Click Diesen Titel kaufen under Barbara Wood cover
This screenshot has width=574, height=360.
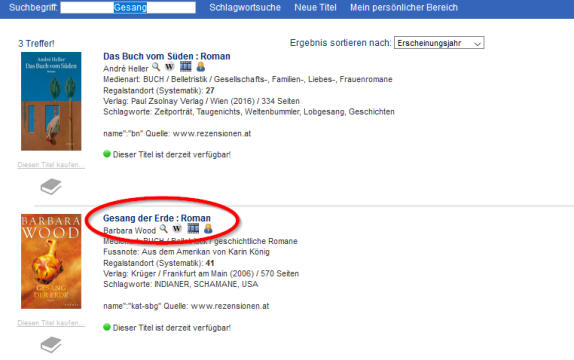pyautogui.click(x=51, y=323)
